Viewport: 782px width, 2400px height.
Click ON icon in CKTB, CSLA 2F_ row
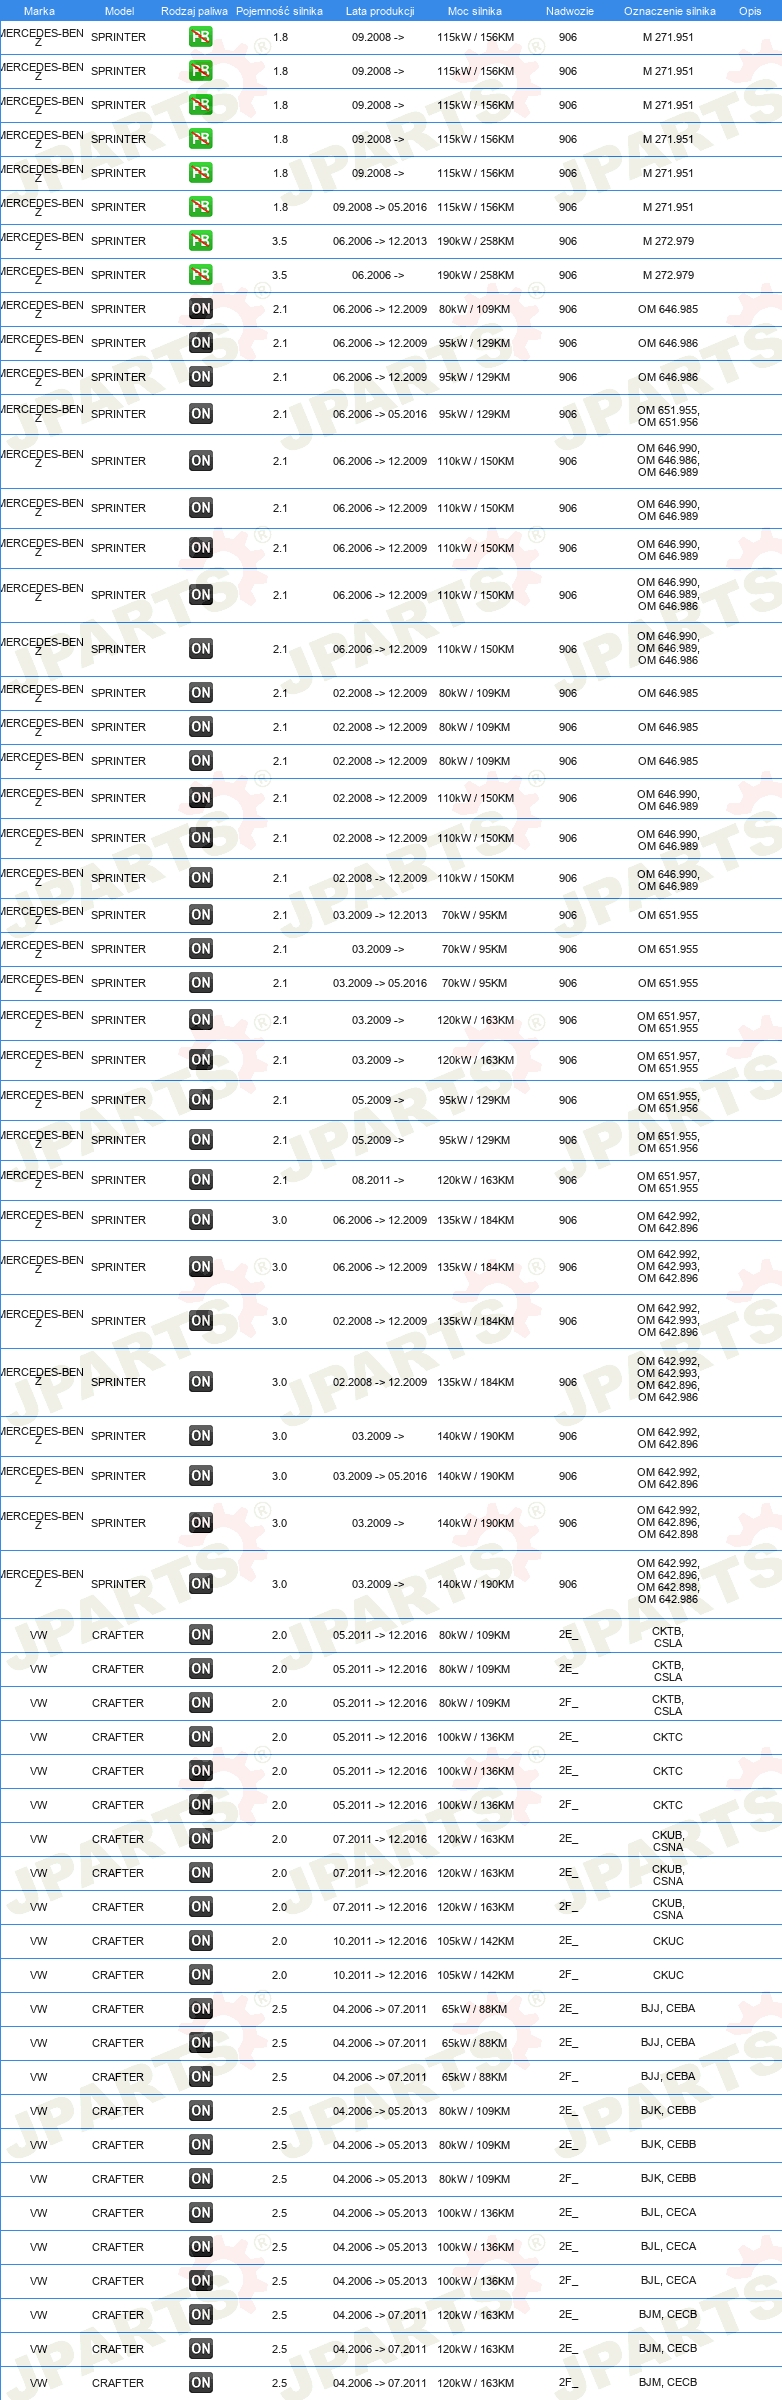(200, 1703)
